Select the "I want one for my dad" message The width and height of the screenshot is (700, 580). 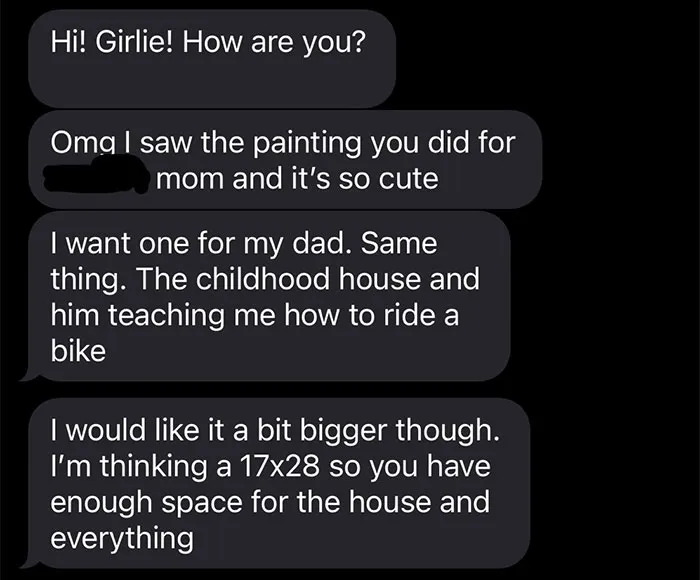(269, 296)
